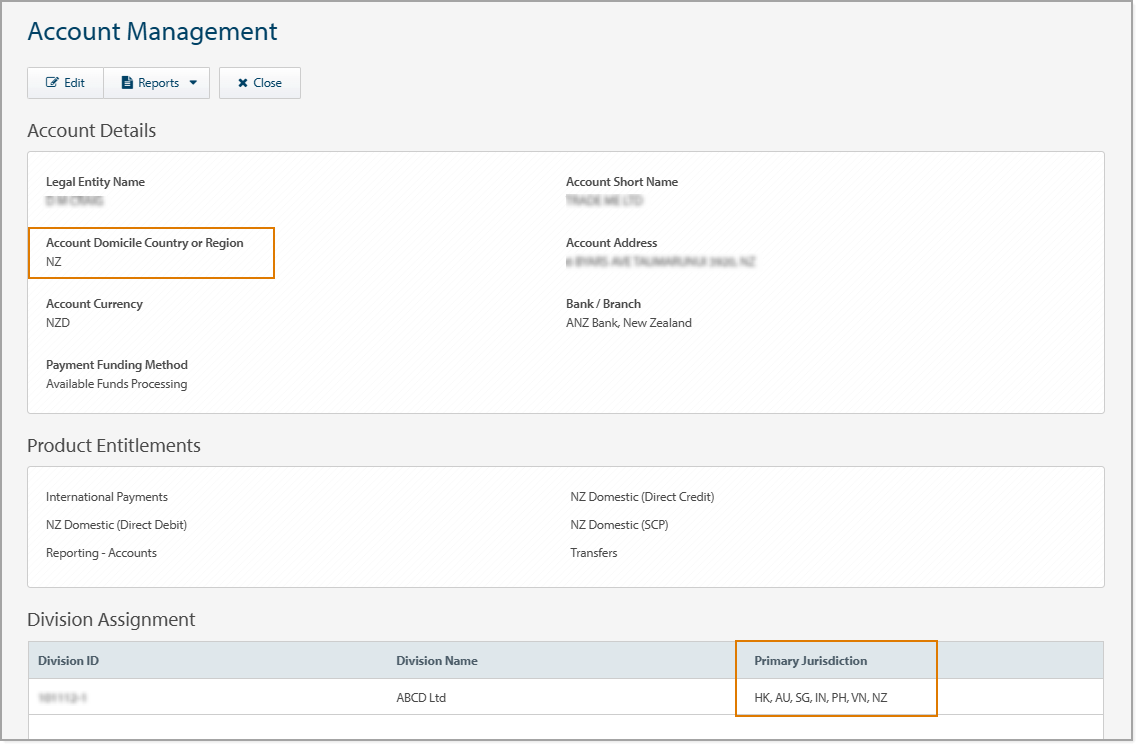Click the X icon inside the Close button
Screen dimensions: 1139x747
(241, 82)
